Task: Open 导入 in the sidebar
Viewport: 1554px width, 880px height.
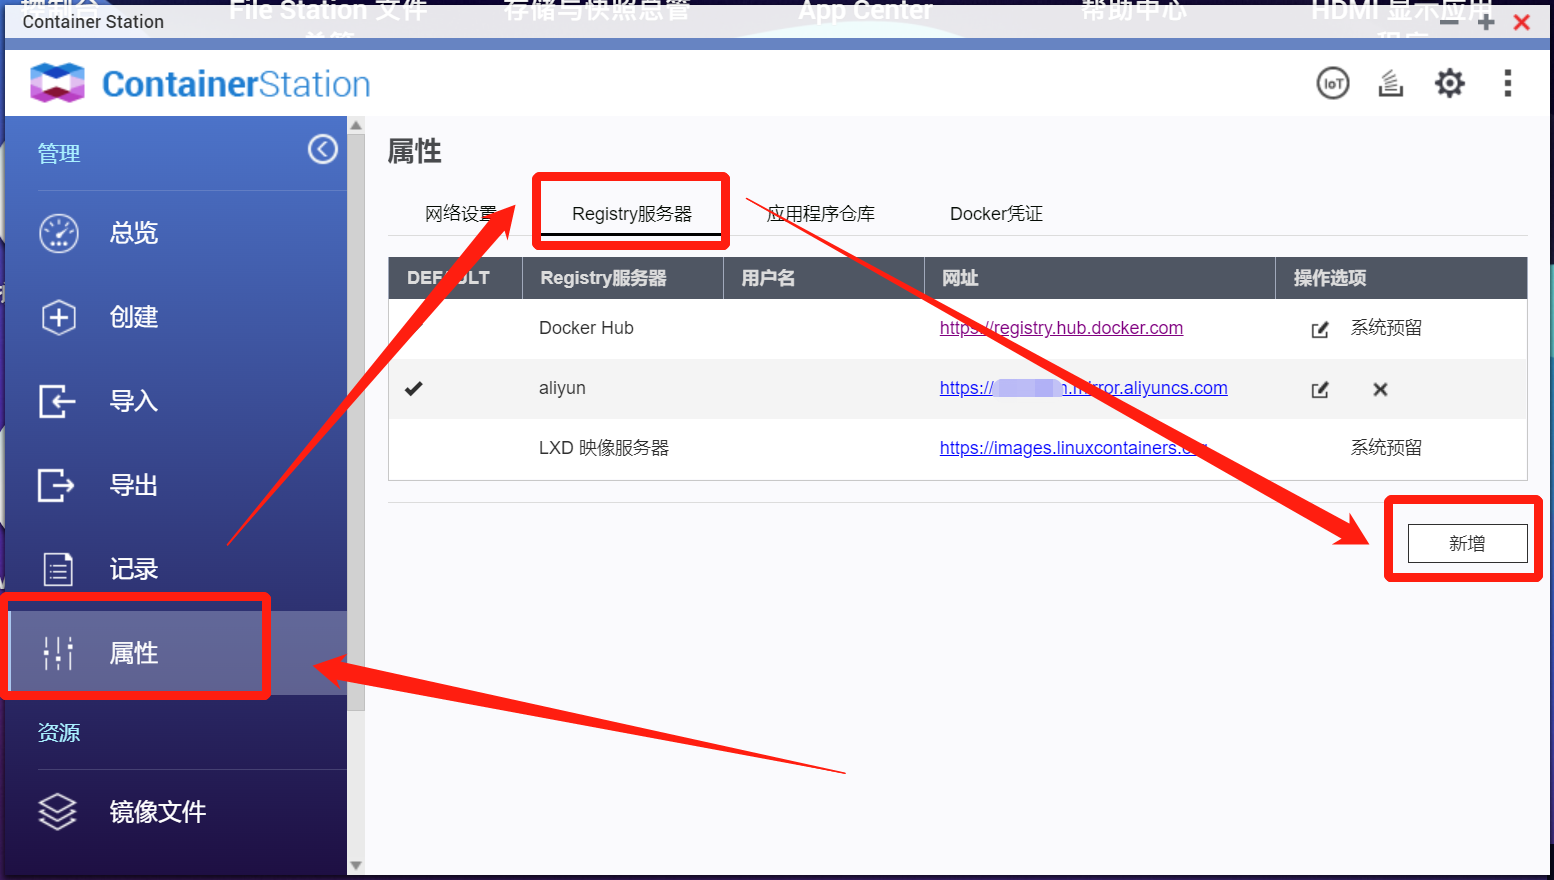Action: 134,401
